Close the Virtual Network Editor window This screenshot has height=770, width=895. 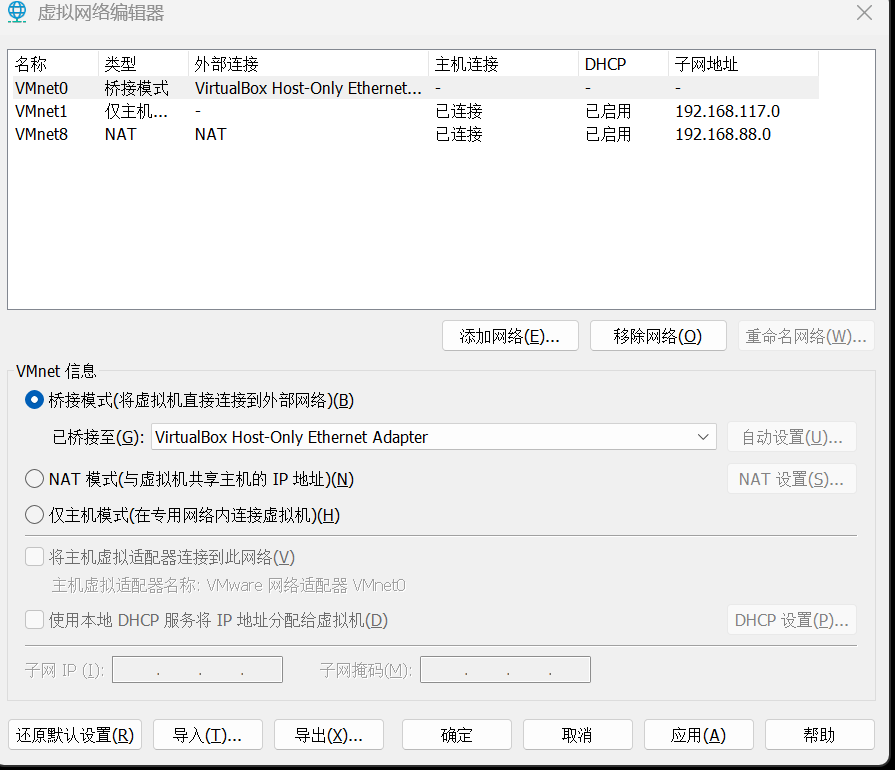tap(864, 13)
